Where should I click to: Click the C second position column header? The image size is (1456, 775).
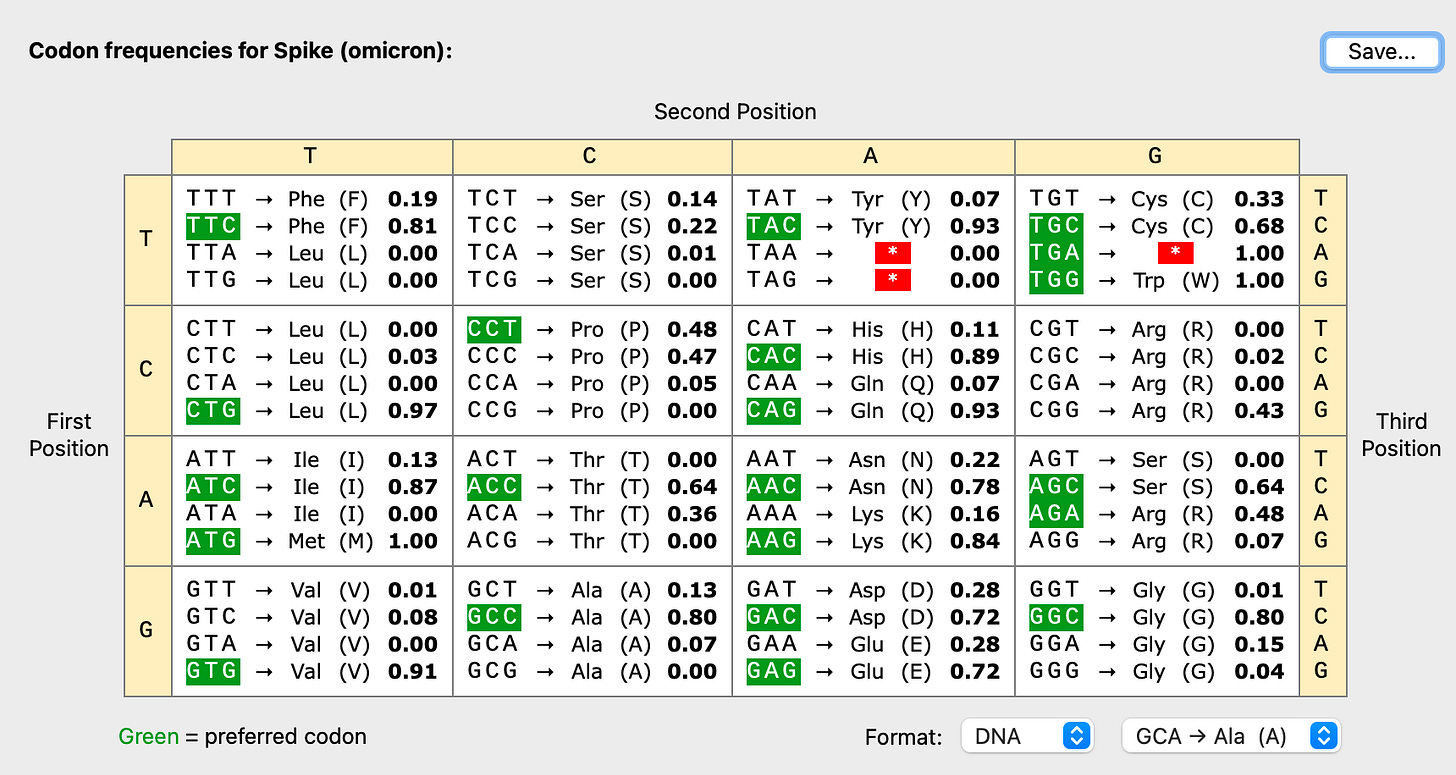pos(592,156)
